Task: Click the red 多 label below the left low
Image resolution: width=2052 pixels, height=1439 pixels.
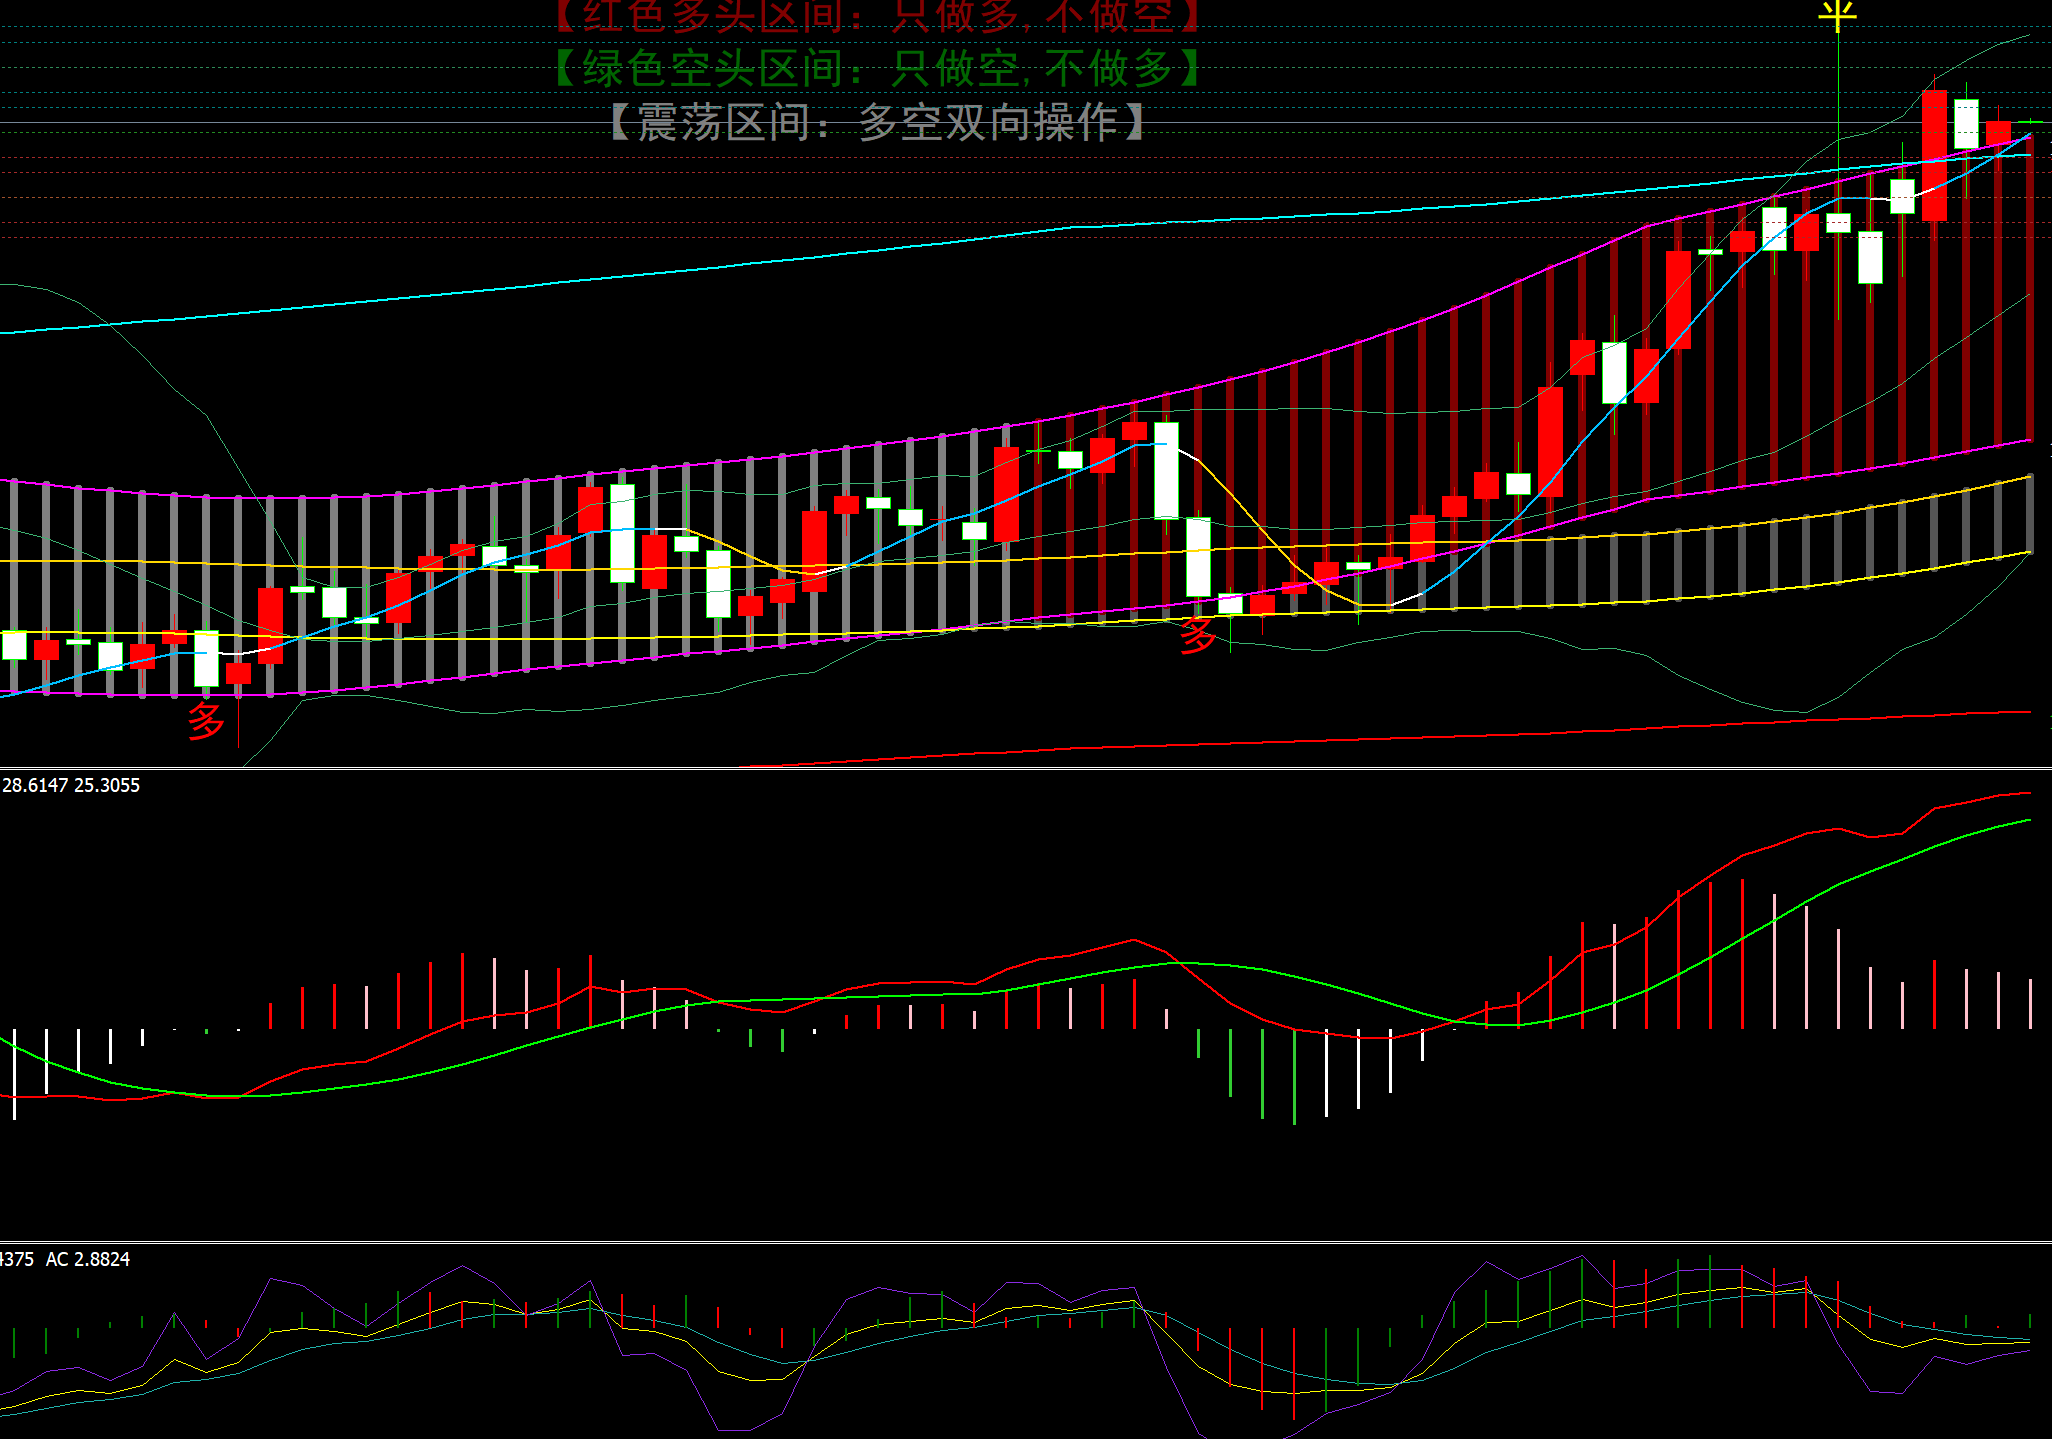Action: [x=206, y=720]
